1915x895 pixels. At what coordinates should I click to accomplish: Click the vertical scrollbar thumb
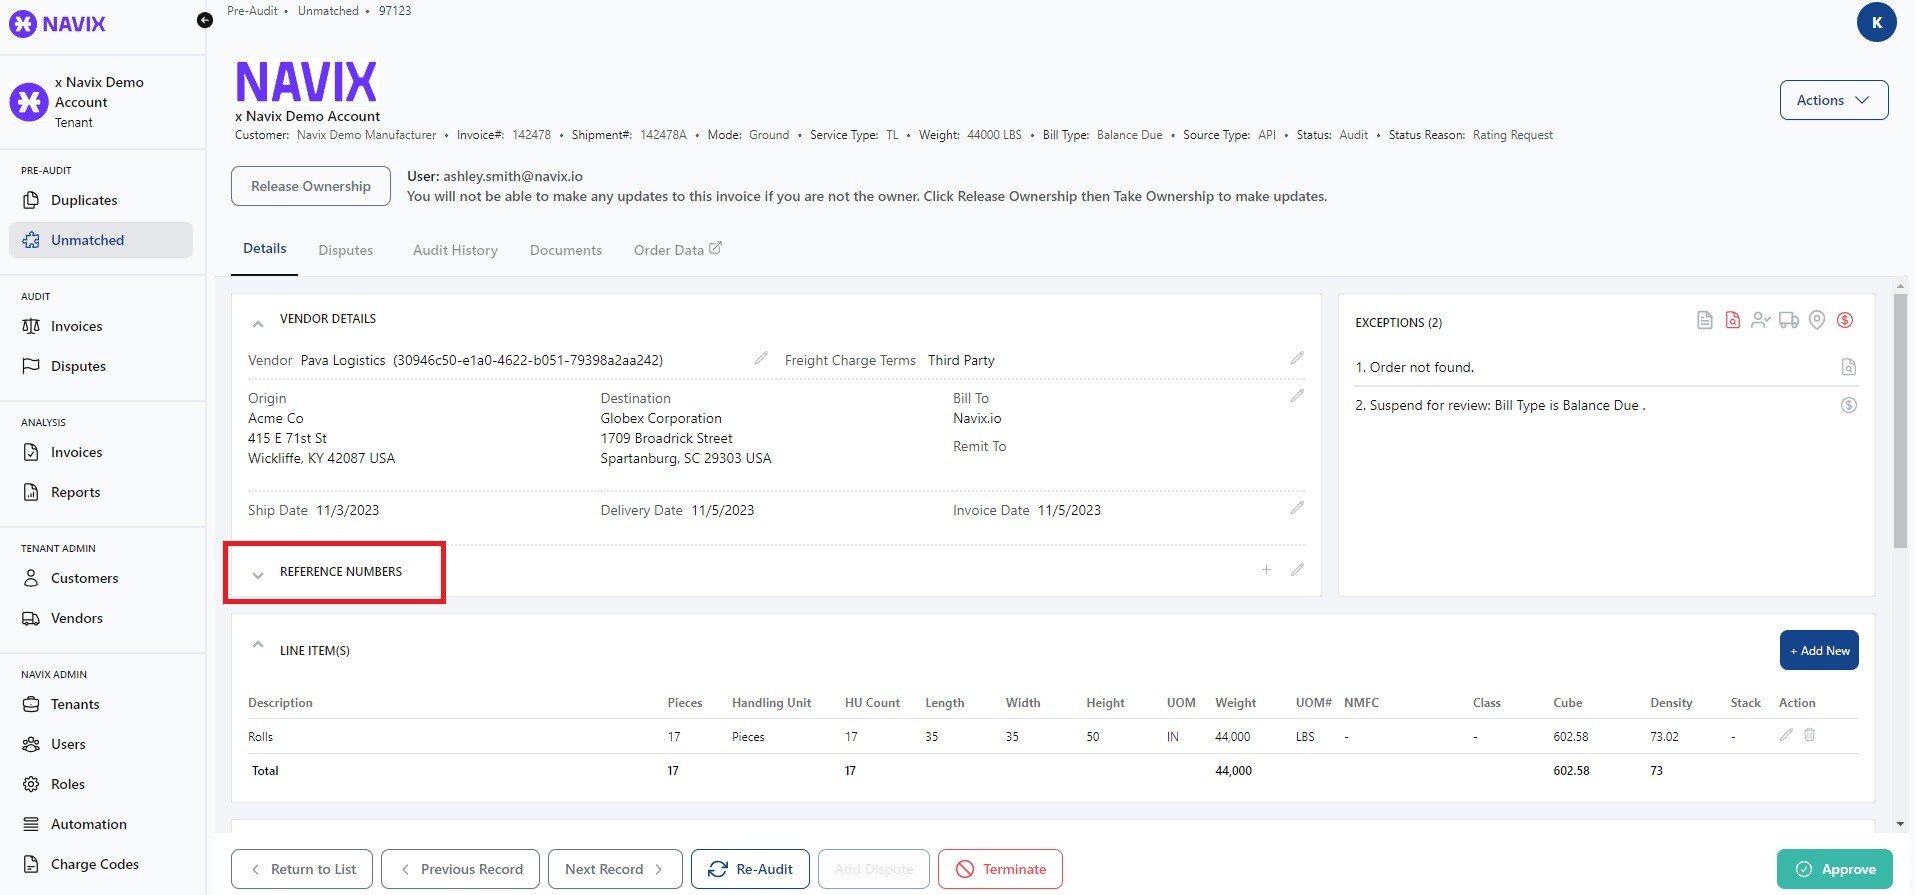click(x=1900, y=420)
